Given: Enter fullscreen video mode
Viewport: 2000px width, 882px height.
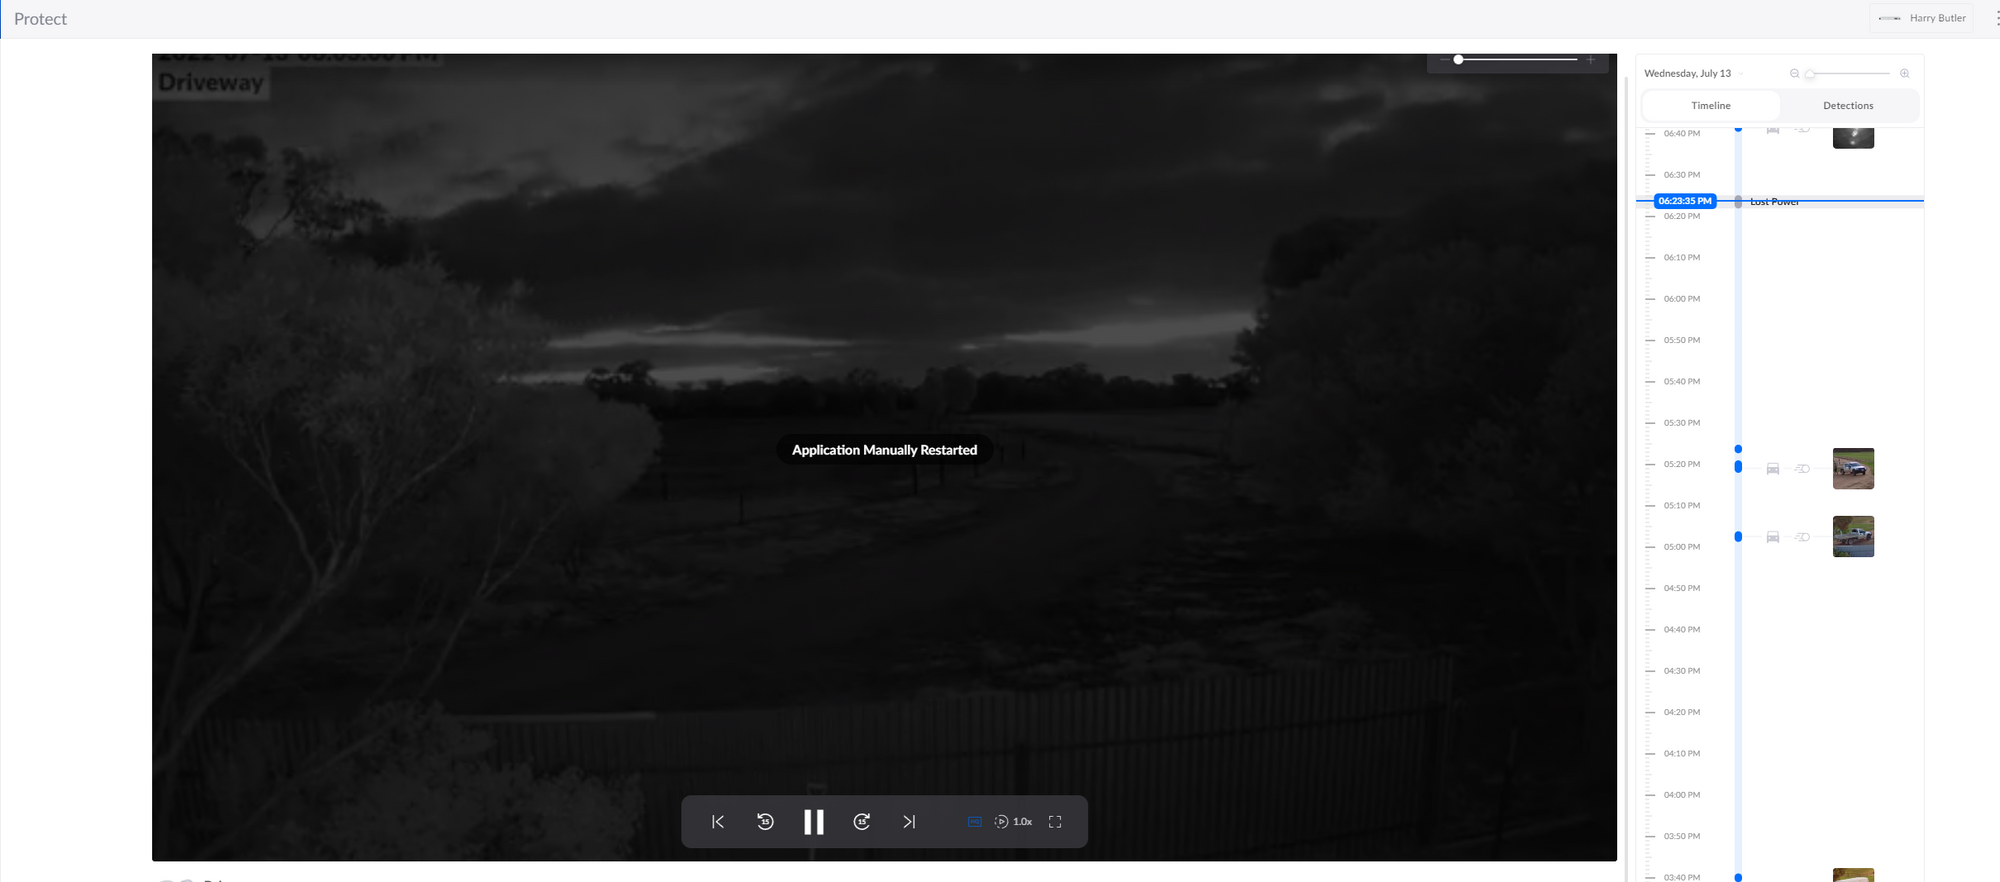Looking at the screenshot, I should pyautogui.click(x=1055, y=822).
